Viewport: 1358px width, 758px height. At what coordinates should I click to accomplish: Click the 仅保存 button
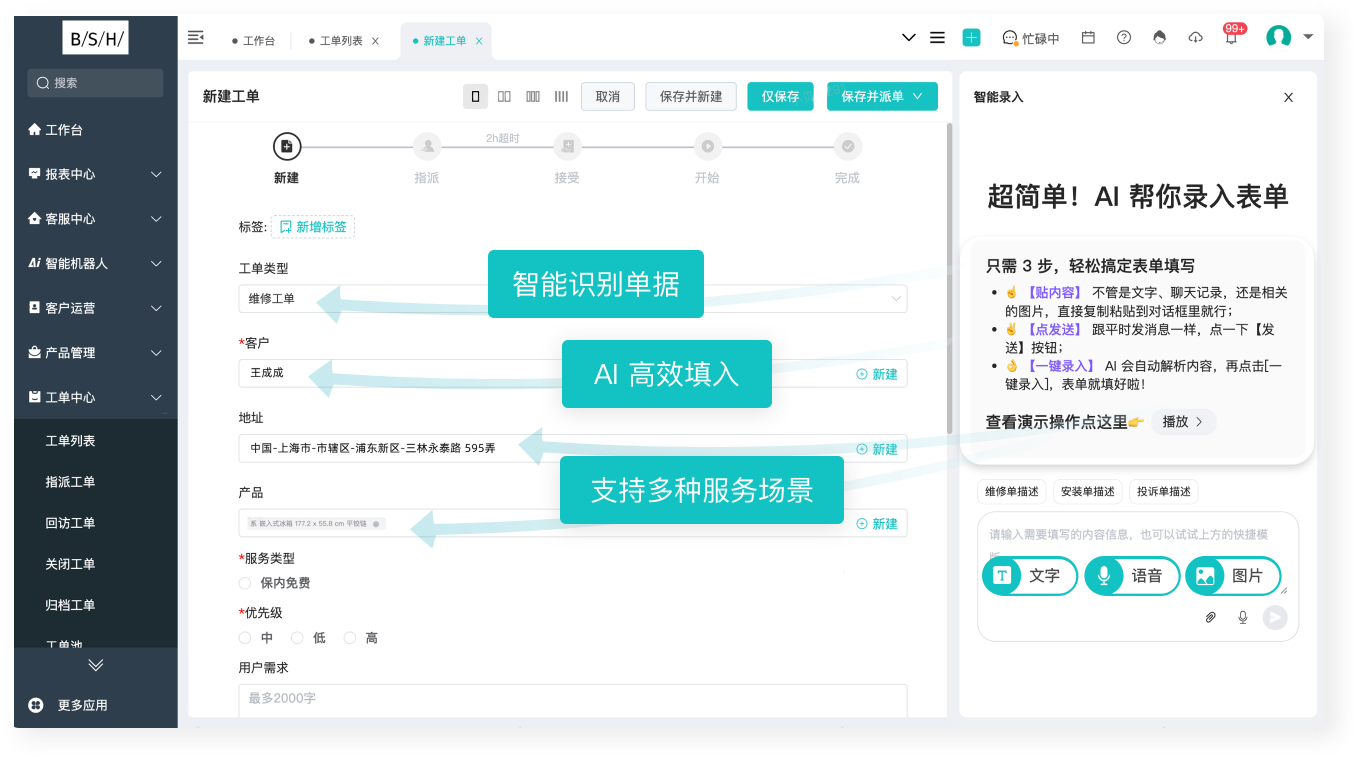(780, 97)
